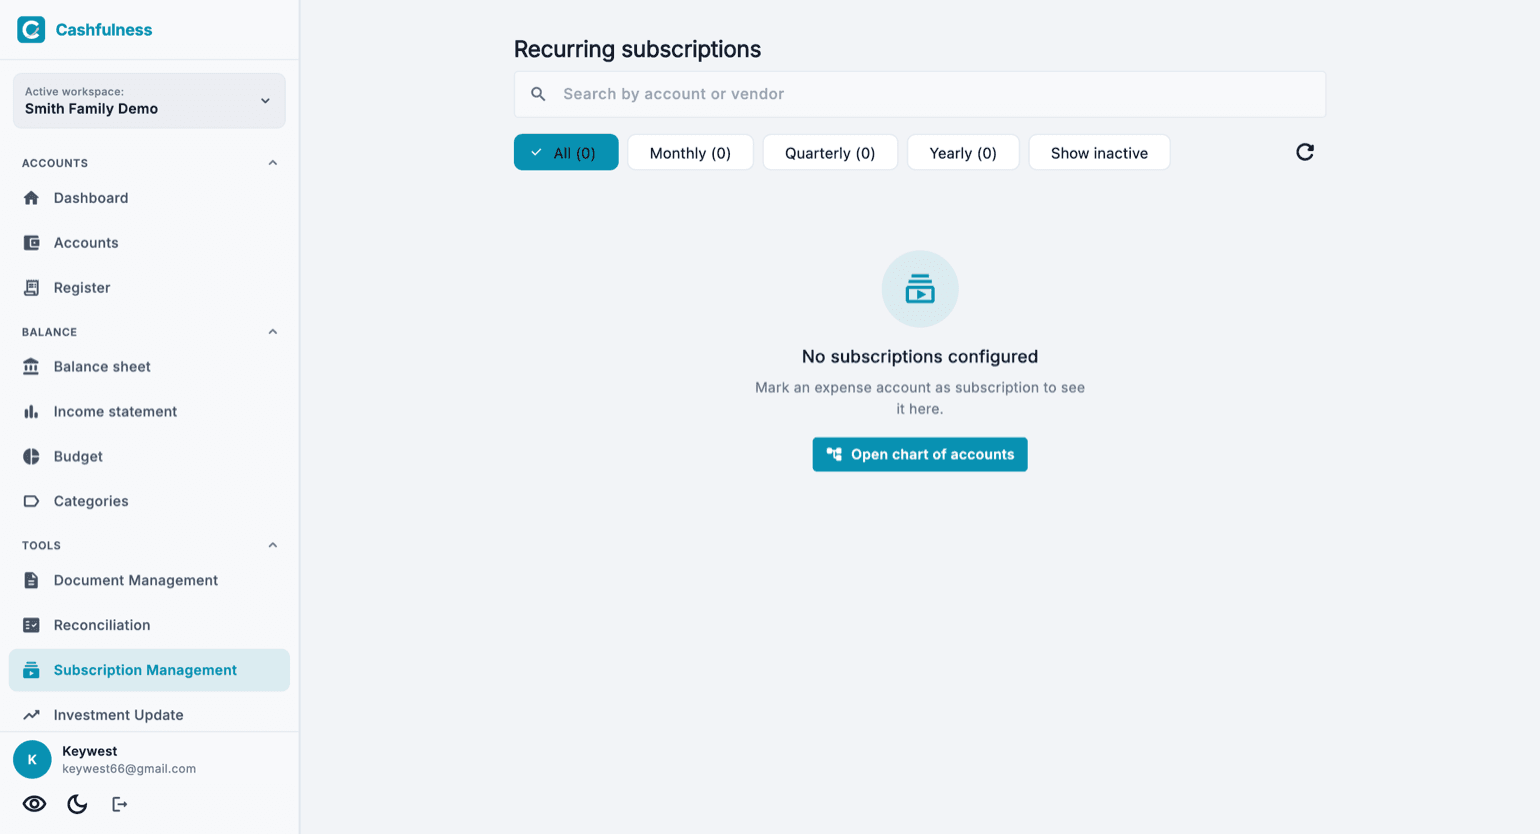Open the Reconciliation tool
This screenshot has height=834, width=1540.
pos(149,625)
